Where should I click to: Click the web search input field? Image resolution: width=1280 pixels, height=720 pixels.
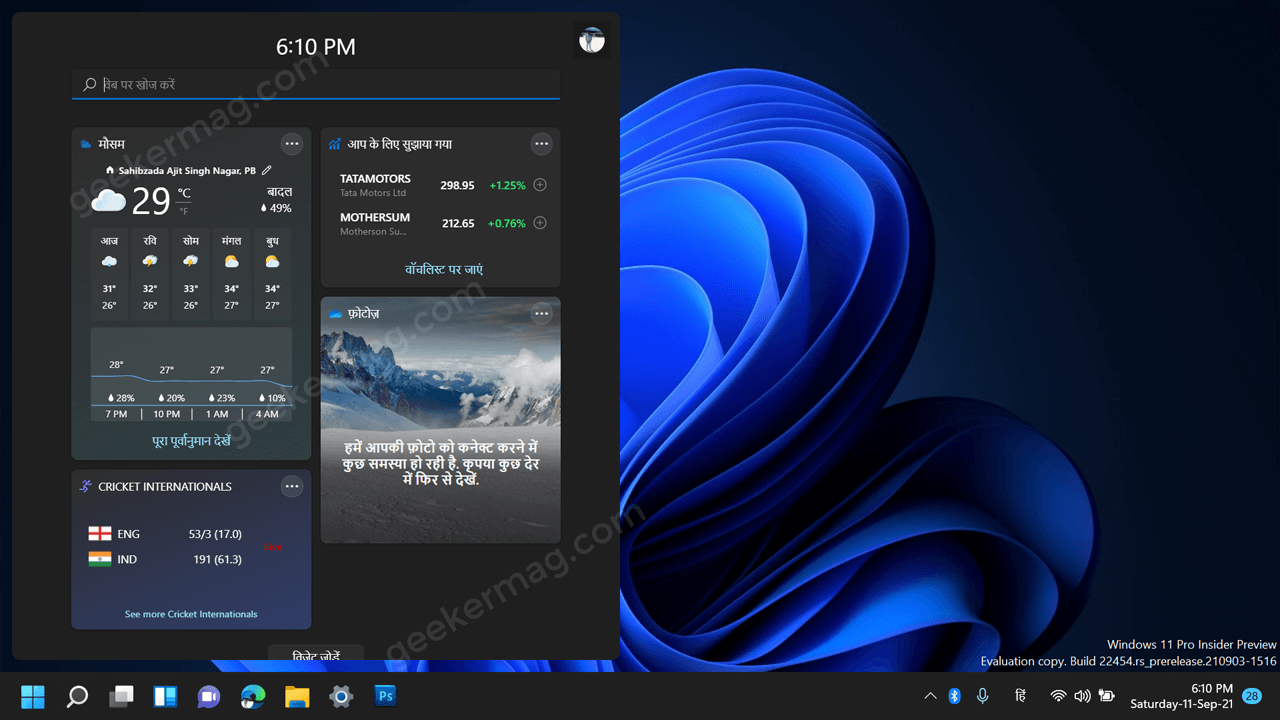316,85
